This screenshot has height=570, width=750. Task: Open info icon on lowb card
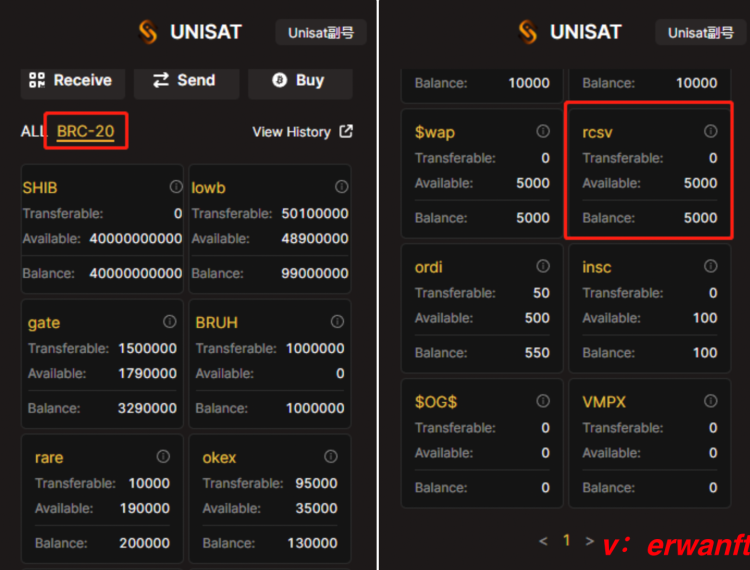(342, 186)
